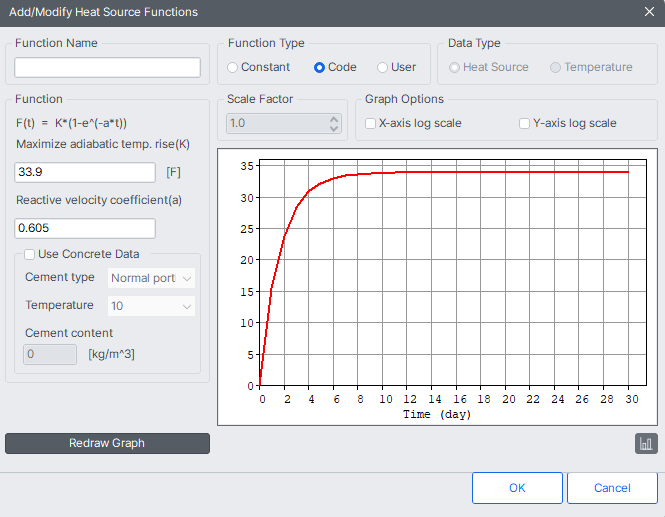Image resolution: width=665 pixels, height=517 pixels.
Task: Enable Y-axis log scale
Action: click(x=567, y=123)
